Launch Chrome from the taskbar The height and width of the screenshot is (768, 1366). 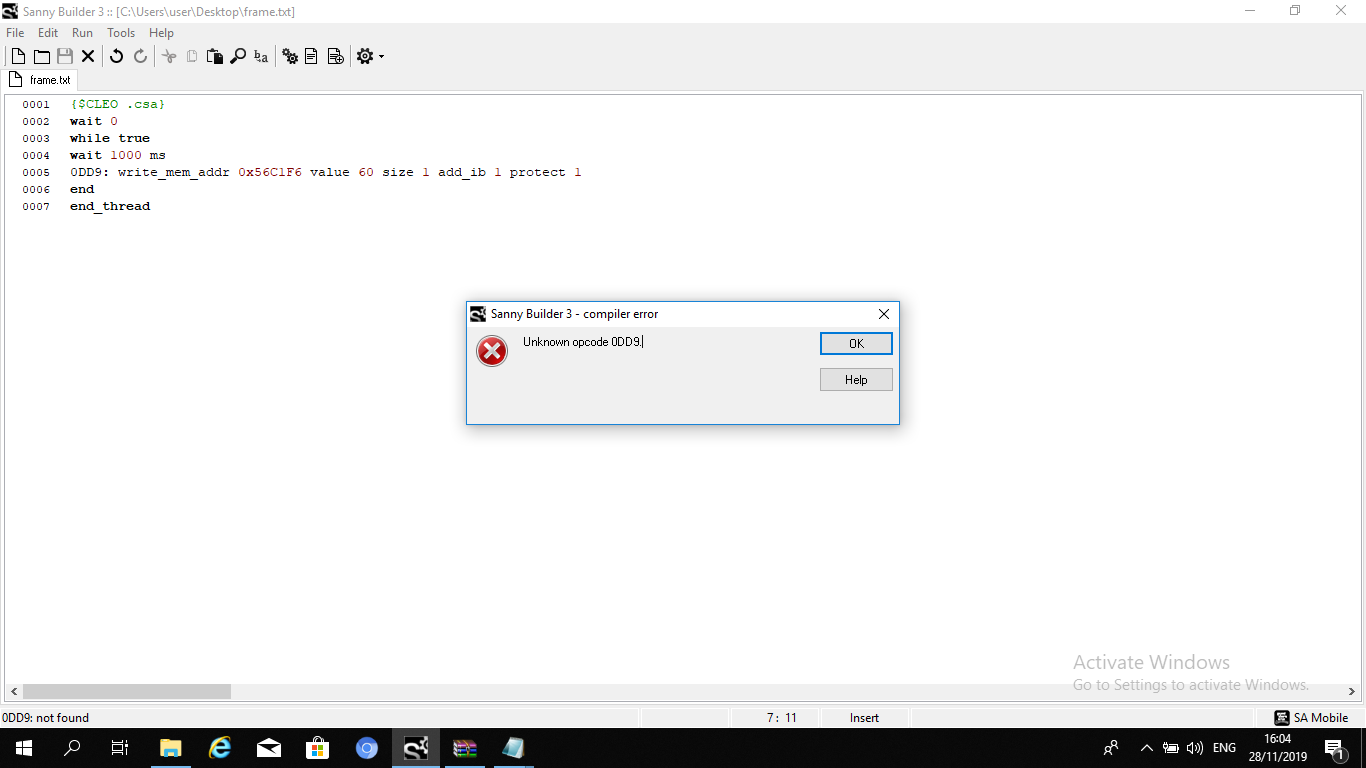pyautogui.click(x=367, y=748)
